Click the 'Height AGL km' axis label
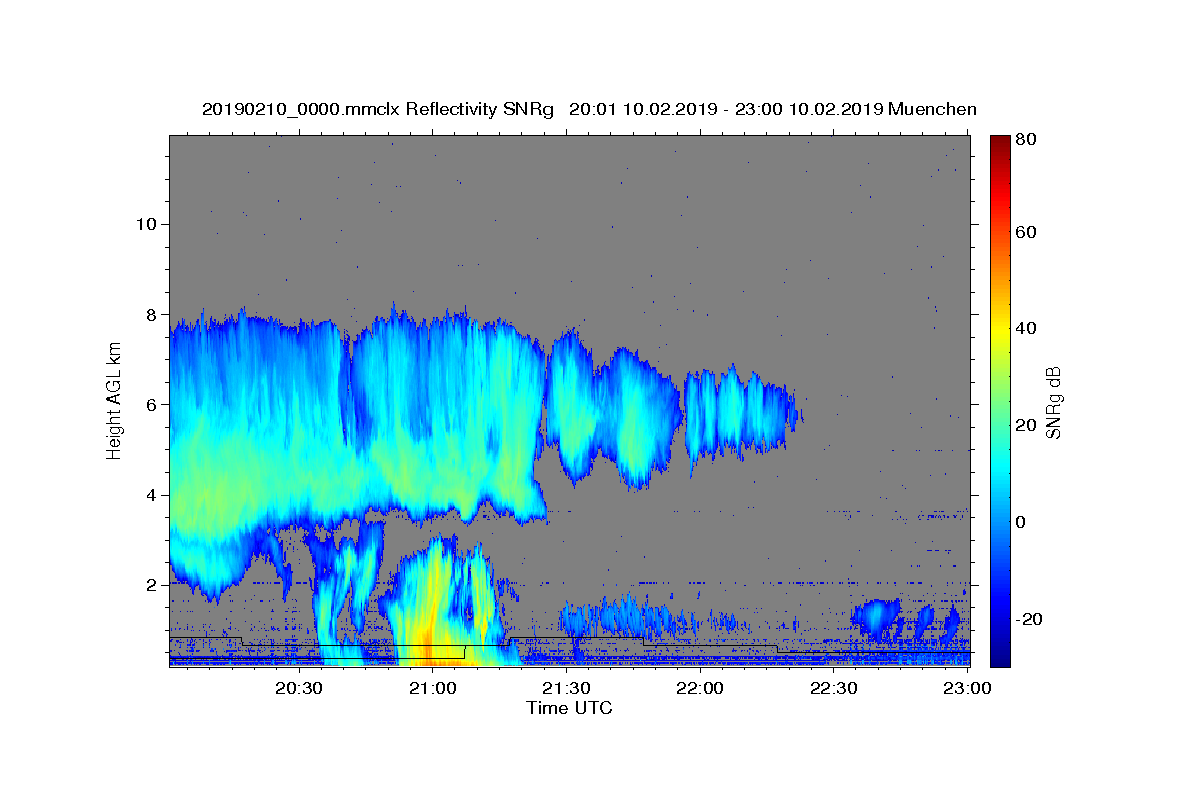This screenshot has width=1200, height=800. [x=115, y=400]
